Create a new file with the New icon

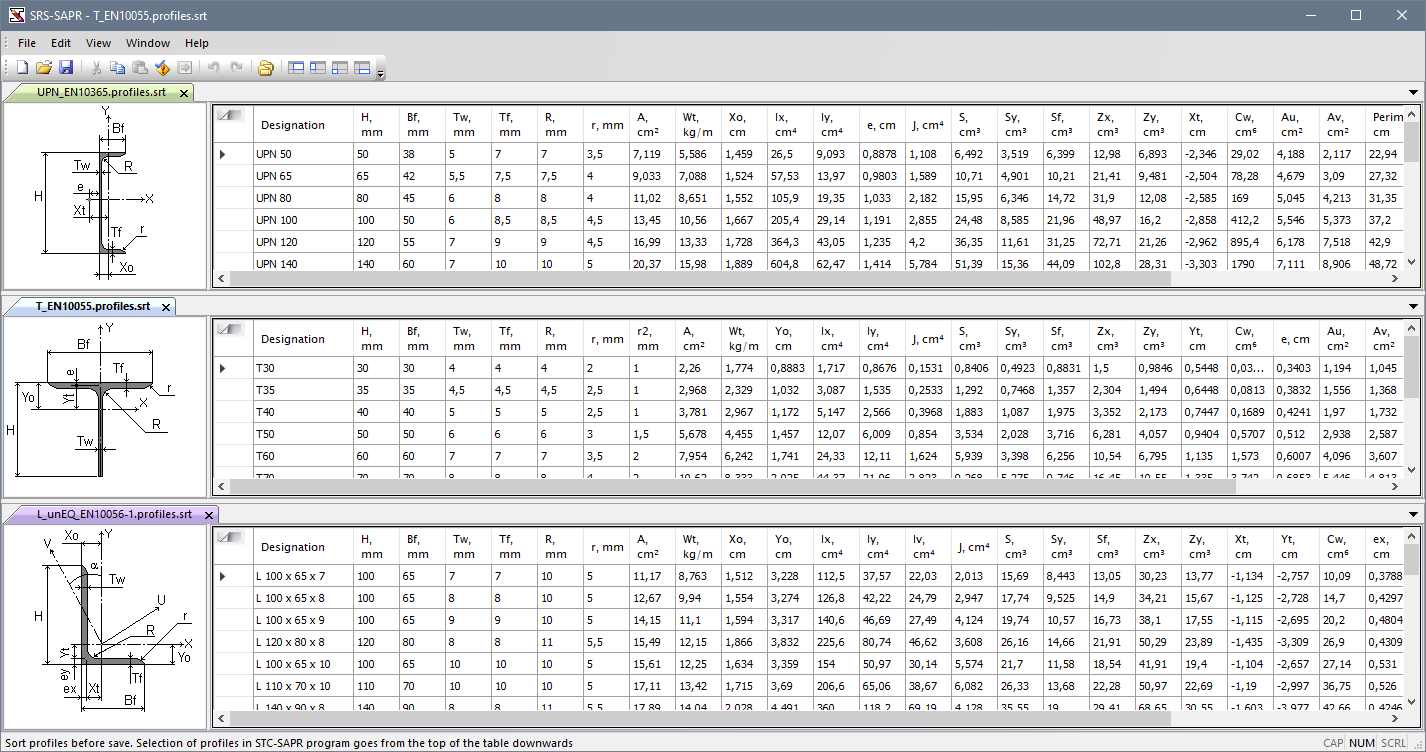pos(22,68)
